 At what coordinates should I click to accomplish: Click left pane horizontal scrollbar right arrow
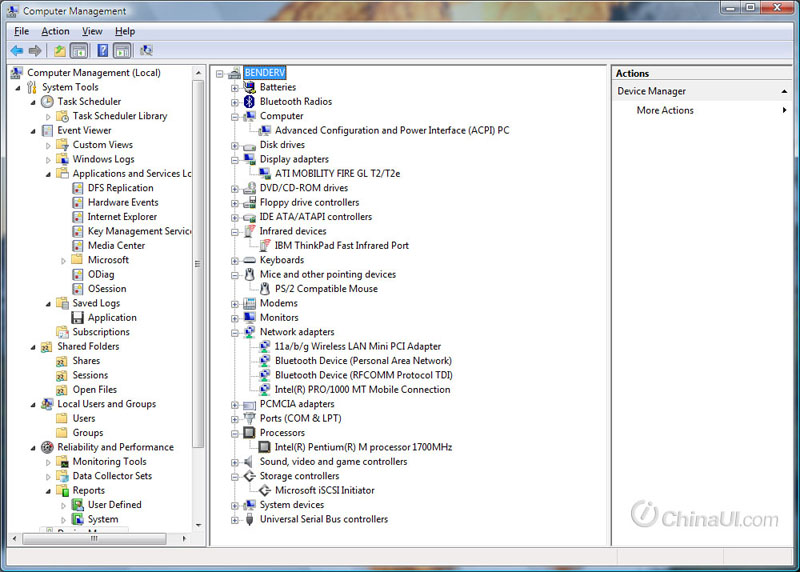[184, 538]
